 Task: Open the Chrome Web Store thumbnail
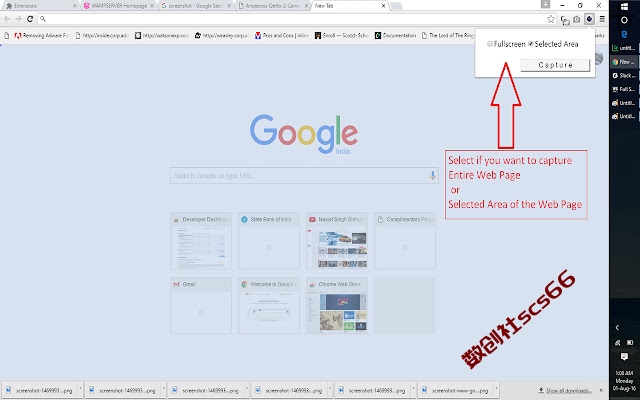click(x=337, y=305)
